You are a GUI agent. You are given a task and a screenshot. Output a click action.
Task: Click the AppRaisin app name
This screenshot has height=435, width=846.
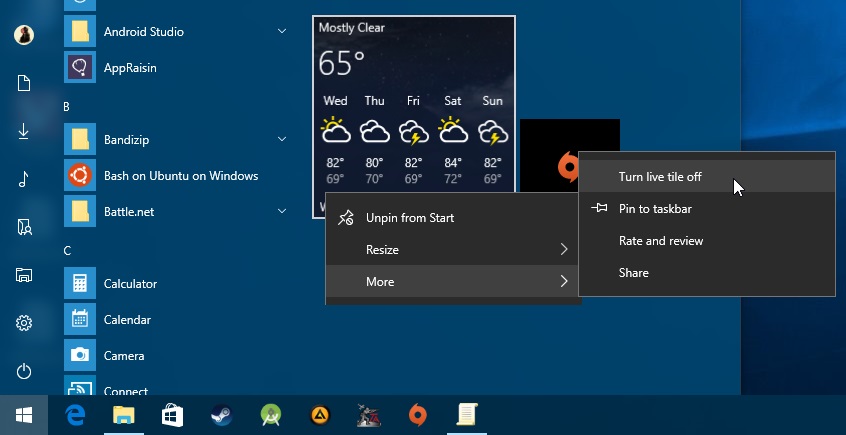point(130,68)
